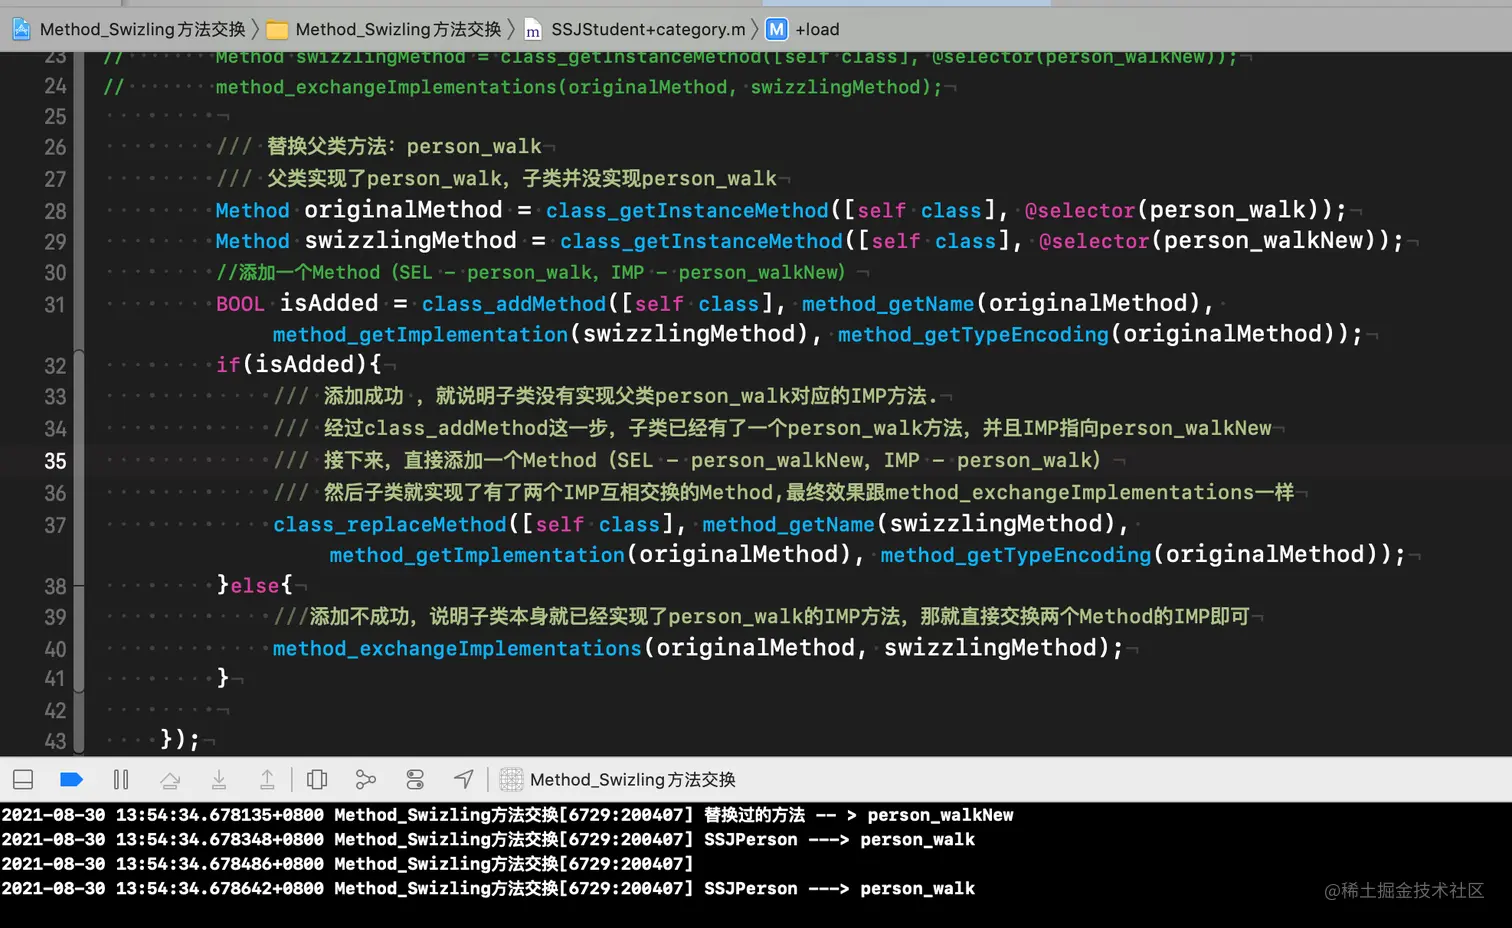Click console log '替换过的方法 -- > person_walkNew'
Viewport: 1512px width, 928px height.
tap(859, 815)
